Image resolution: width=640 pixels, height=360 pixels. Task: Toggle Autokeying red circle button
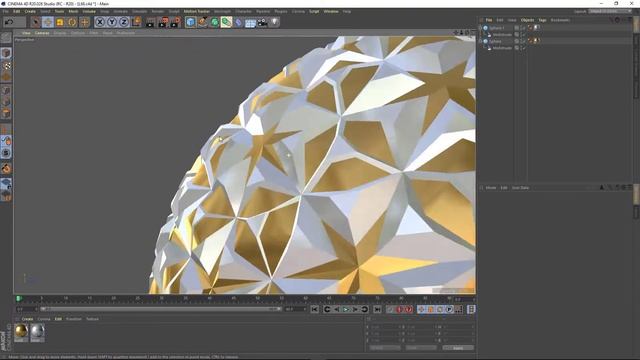409,309
